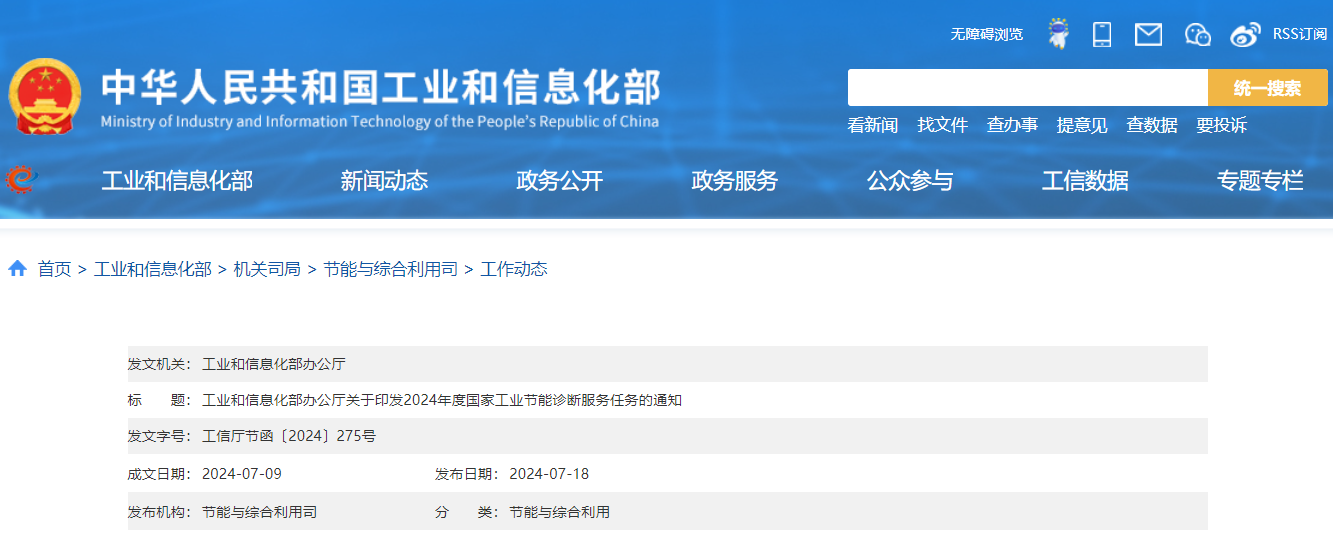Click the Weibo icon
The image size is (1333, 554).
(x=1245, y=34)
